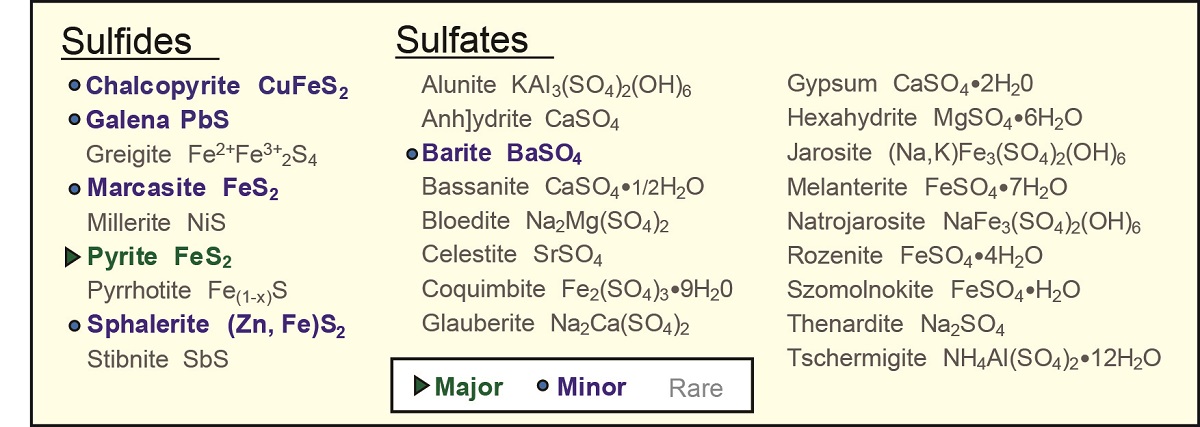Click the Rare label in legend

point(695,388)
